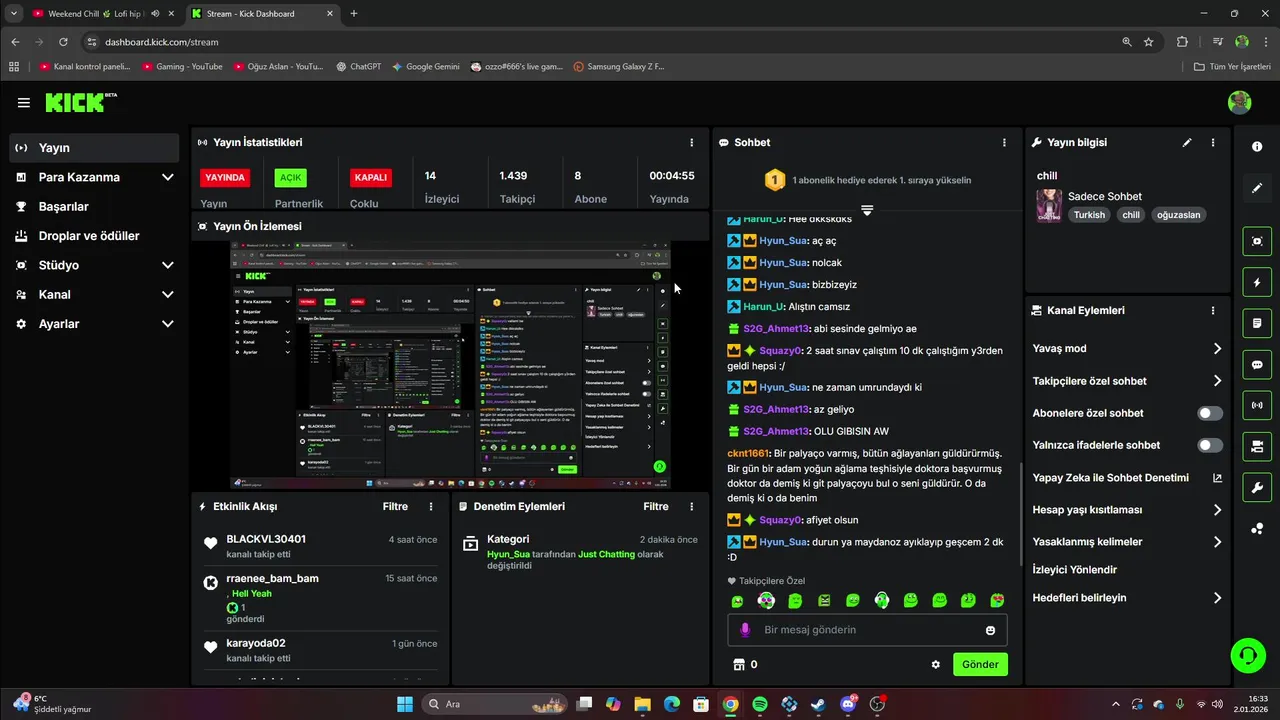
Task: Click the KICK logo
Action: (80, 102)
